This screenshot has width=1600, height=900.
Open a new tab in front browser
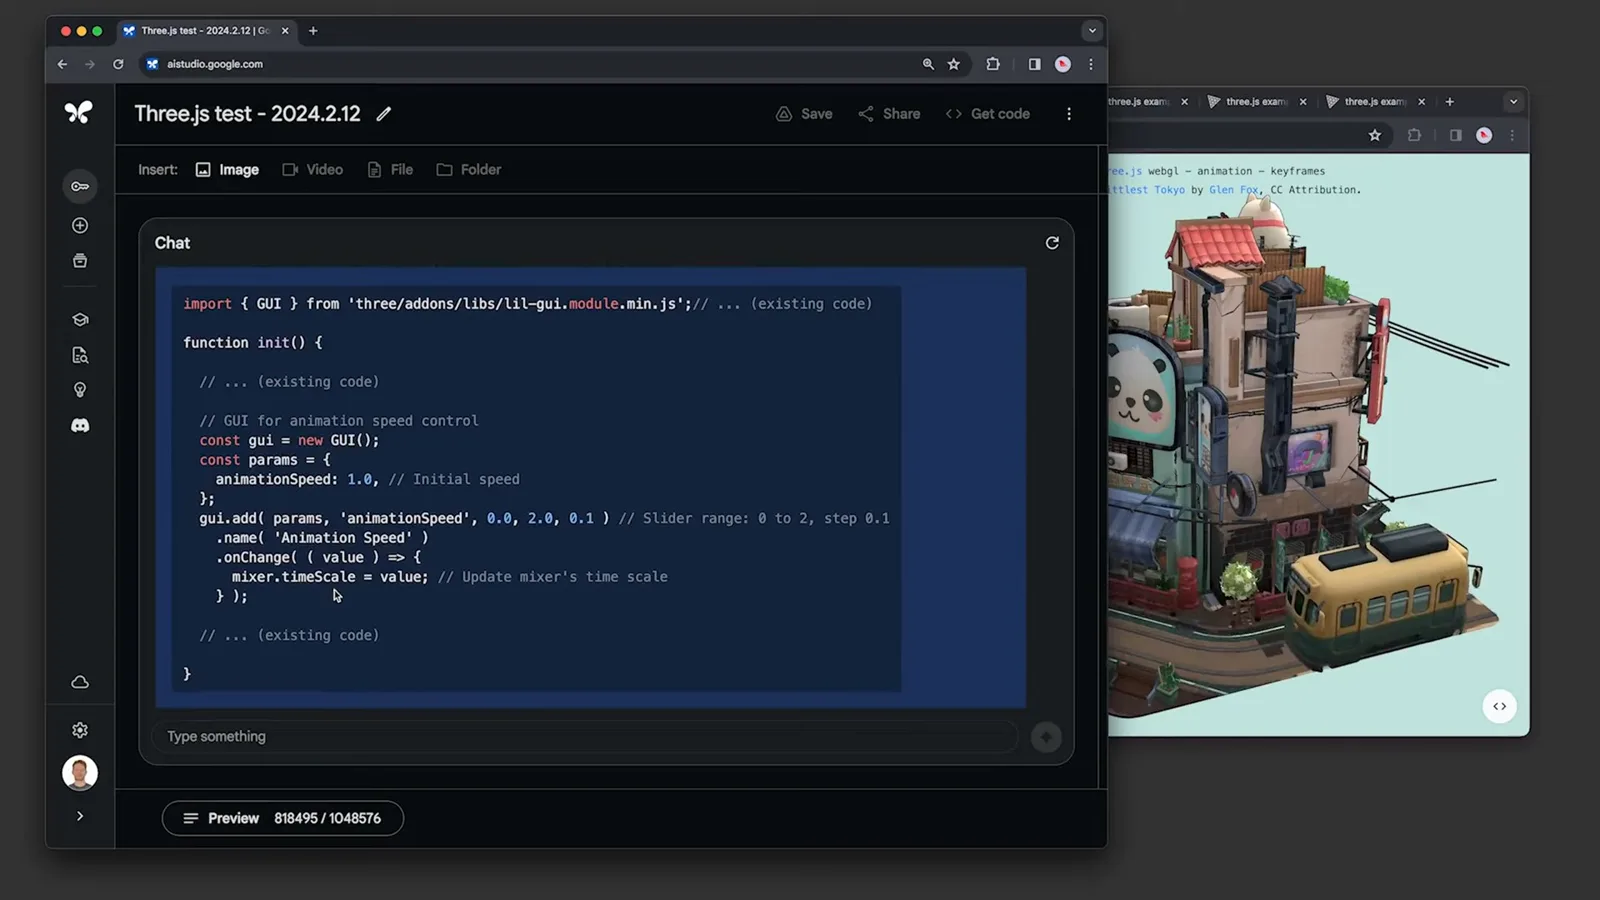click(313, 31)
